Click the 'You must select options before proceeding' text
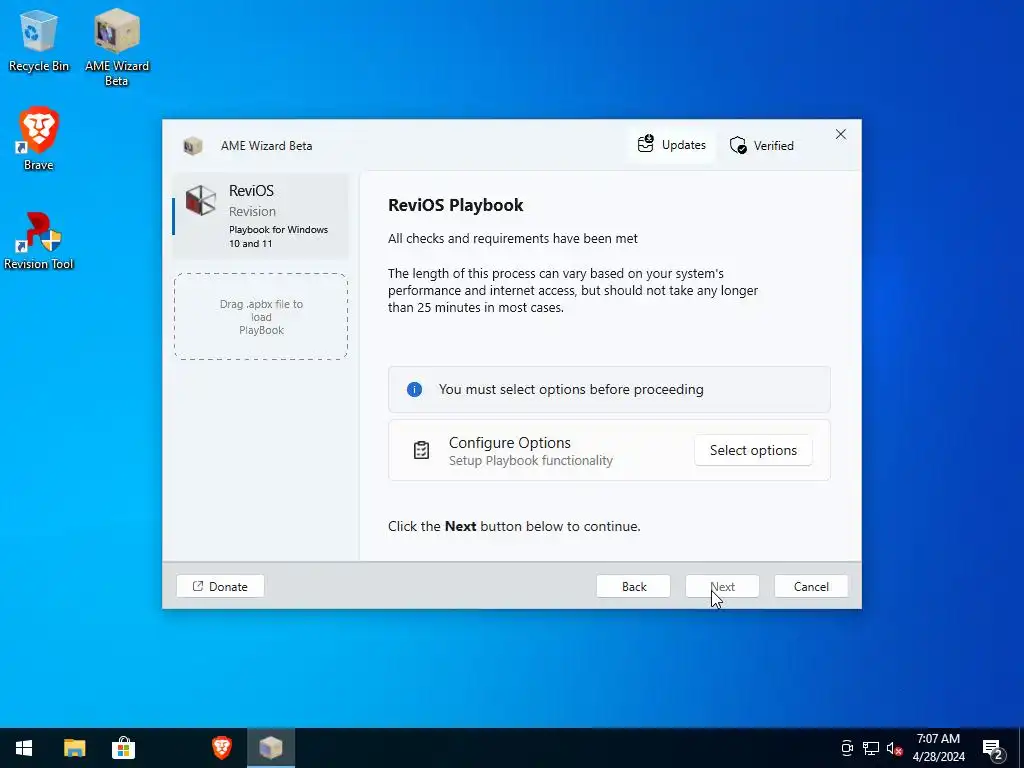The width and height of the screenshot is (1024, 768). [571, 389]
